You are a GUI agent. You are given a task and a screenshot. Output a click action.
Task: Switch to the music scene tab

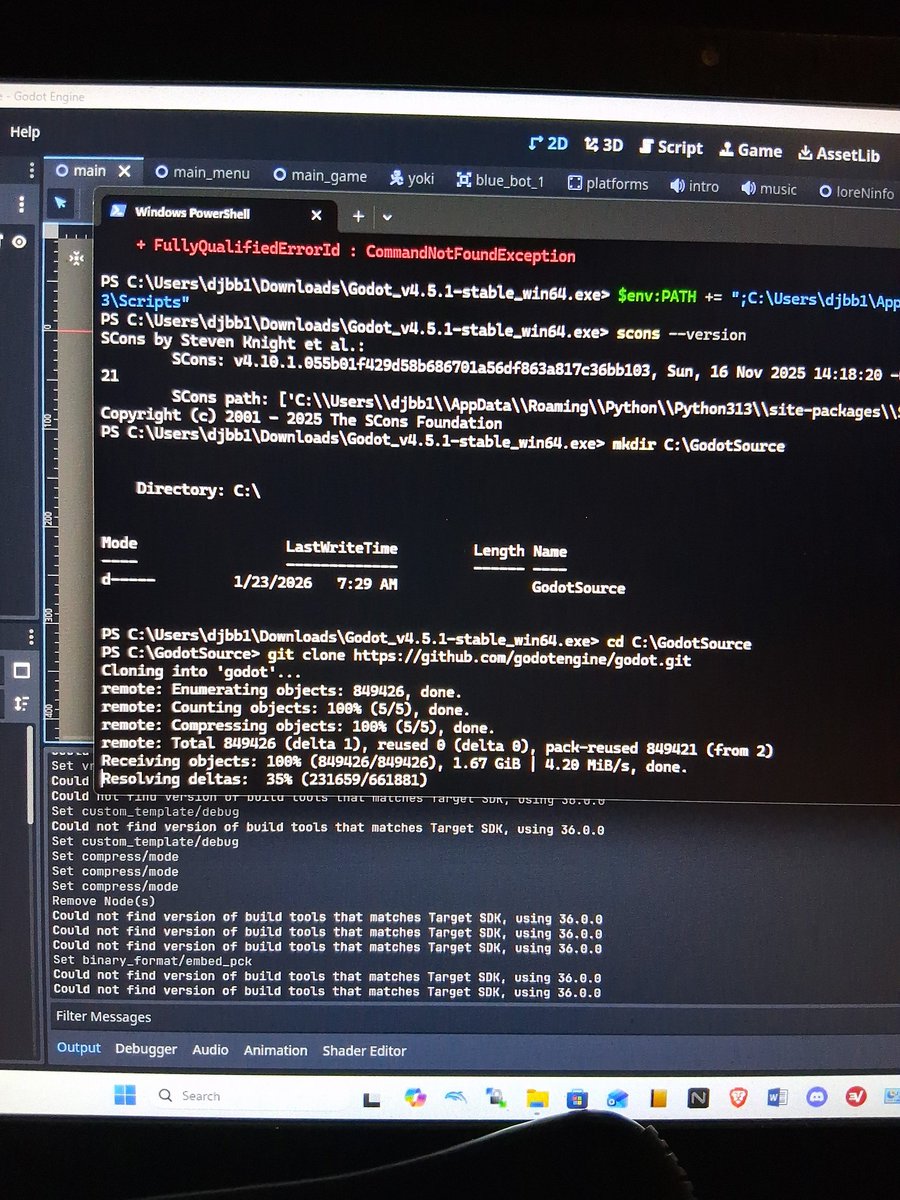coord(769,189)
